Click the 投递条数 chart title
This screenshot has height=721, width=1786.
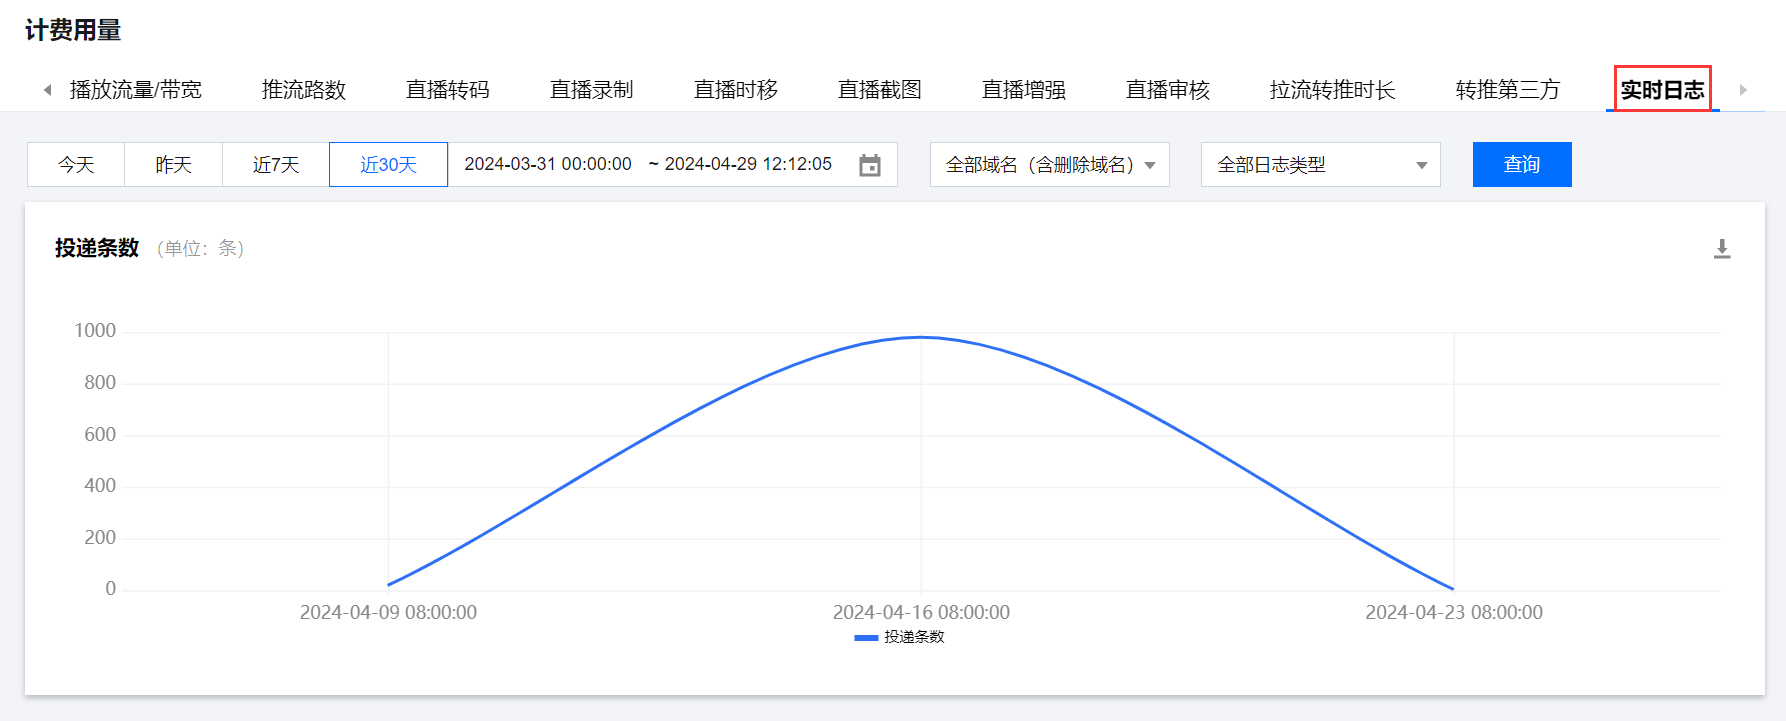tap(97, 248)
